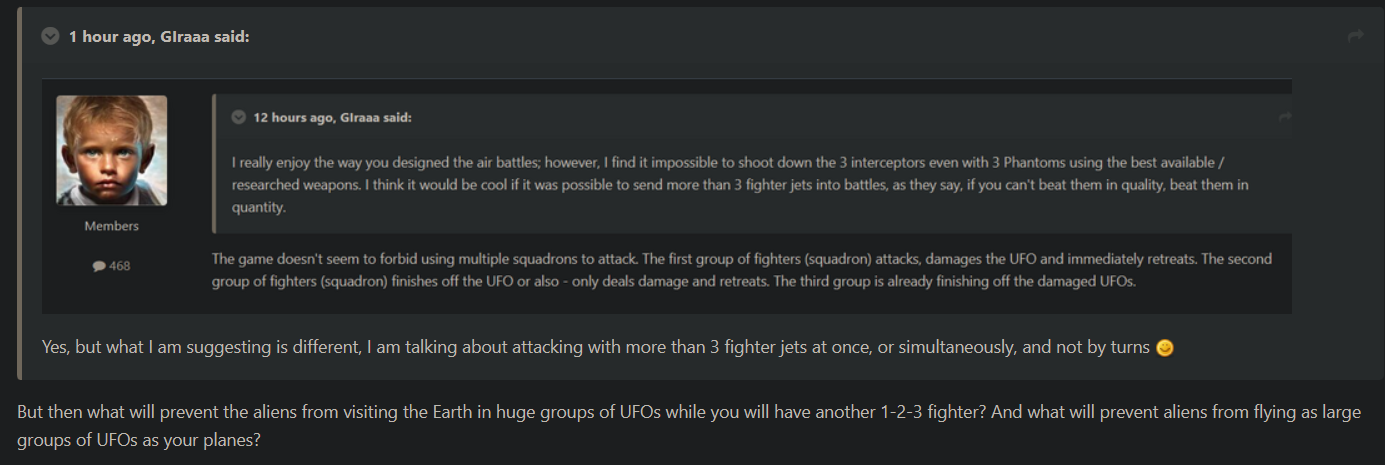
Task: Collapse the "1 hour ago" outer quote chevron
Action: click(50, 37)
